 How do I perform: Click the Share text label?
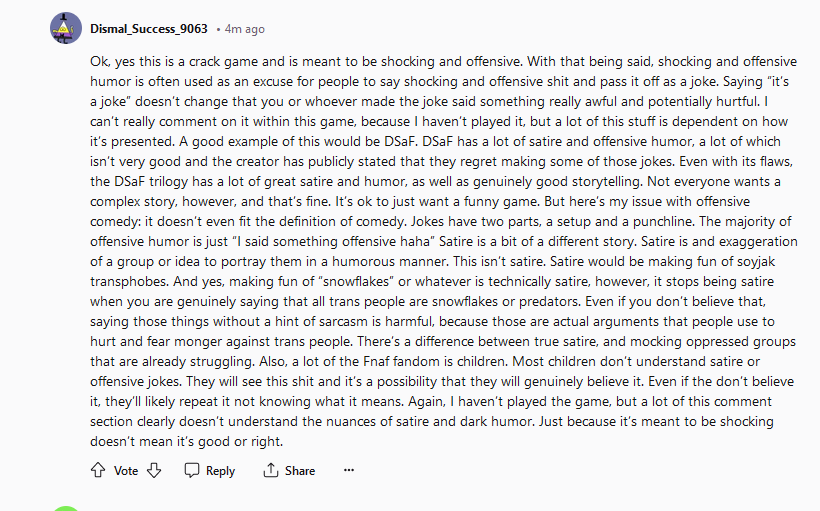[x=300, y=471]
